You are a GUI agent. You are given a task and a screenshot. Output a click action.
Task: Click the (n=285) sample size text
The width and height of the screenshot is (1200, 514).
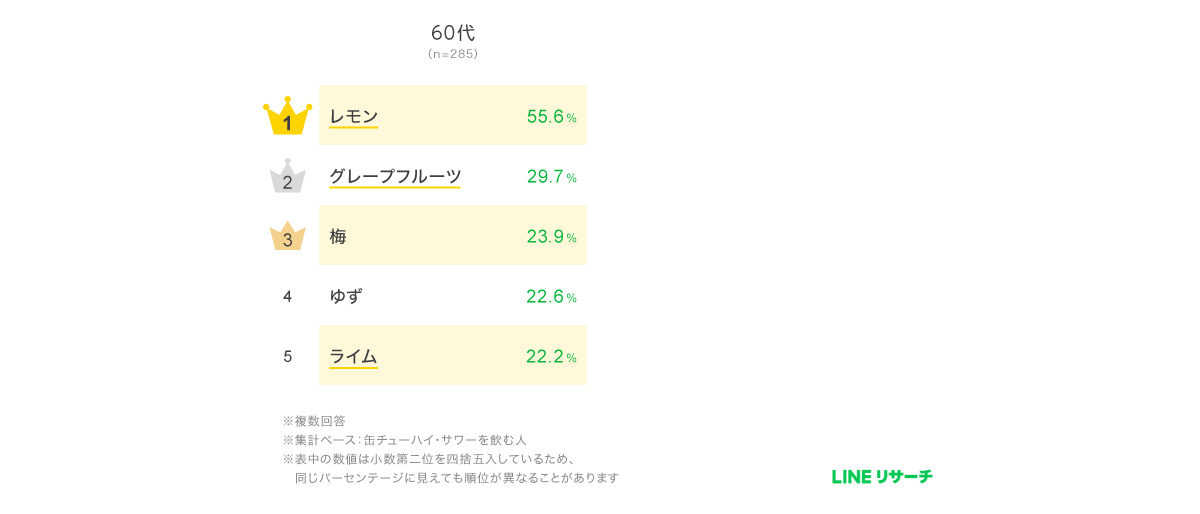(x=453, y=54)
